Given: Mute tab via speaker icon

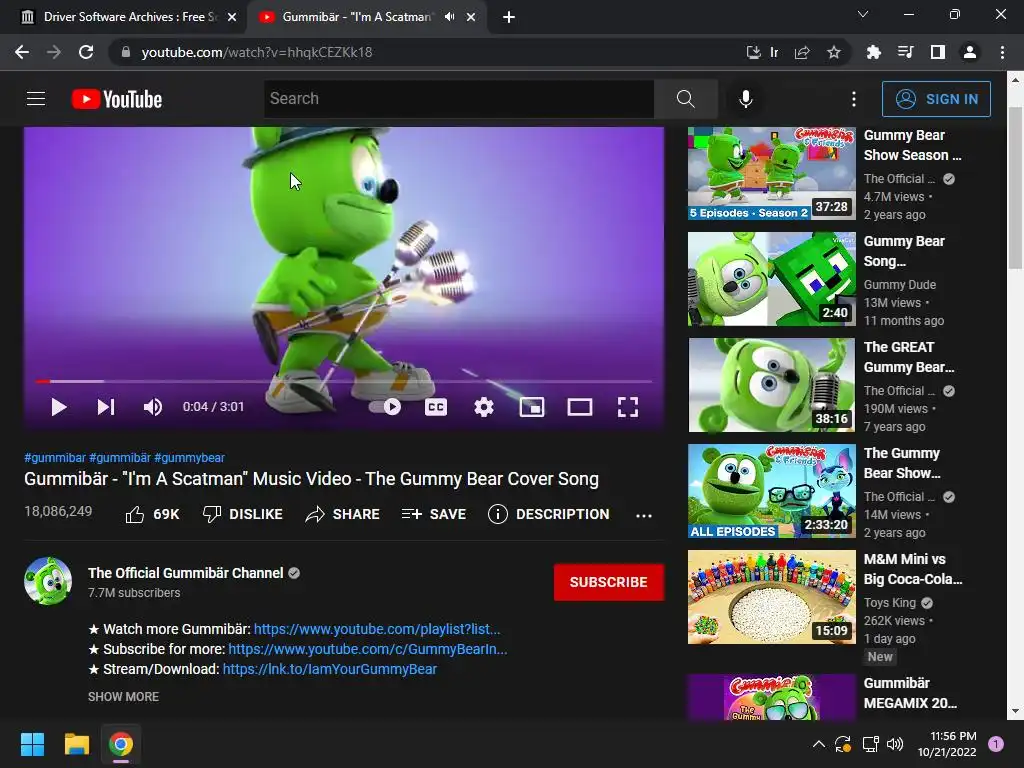Looking at the screenshot, I should pos(449,17).
